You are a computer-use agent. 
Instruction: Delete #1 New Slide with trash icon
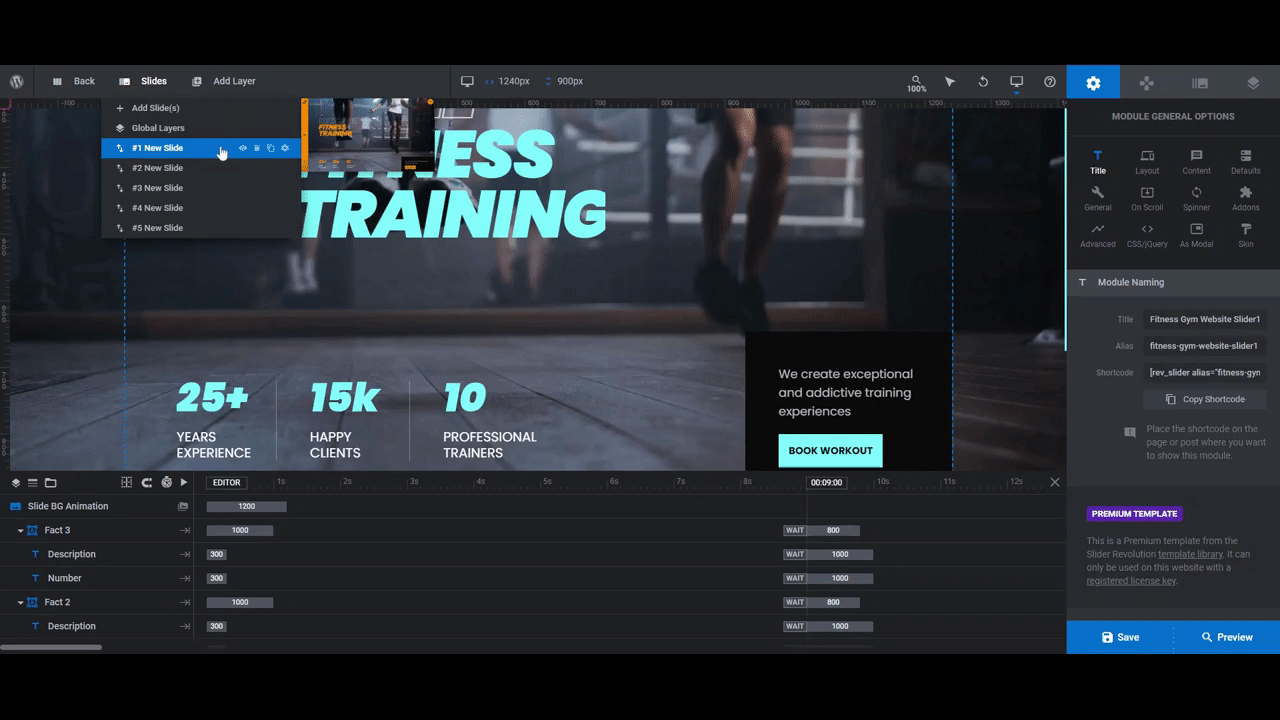click(x=257, y=148)
